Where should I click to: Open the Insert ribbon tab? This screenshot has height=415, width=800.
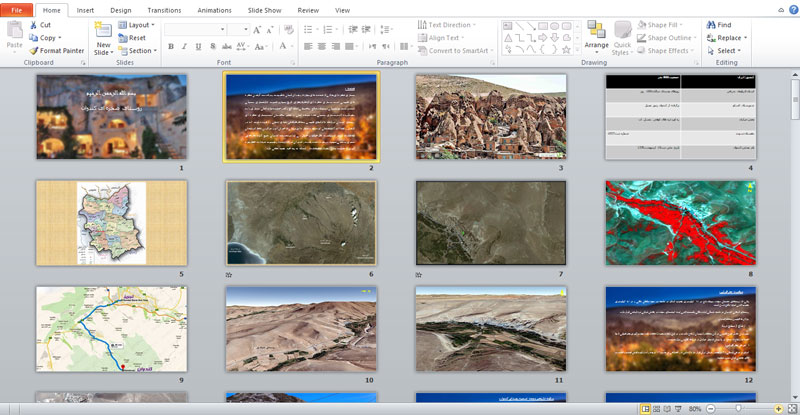pyautogui.click(x=86, y=10)
